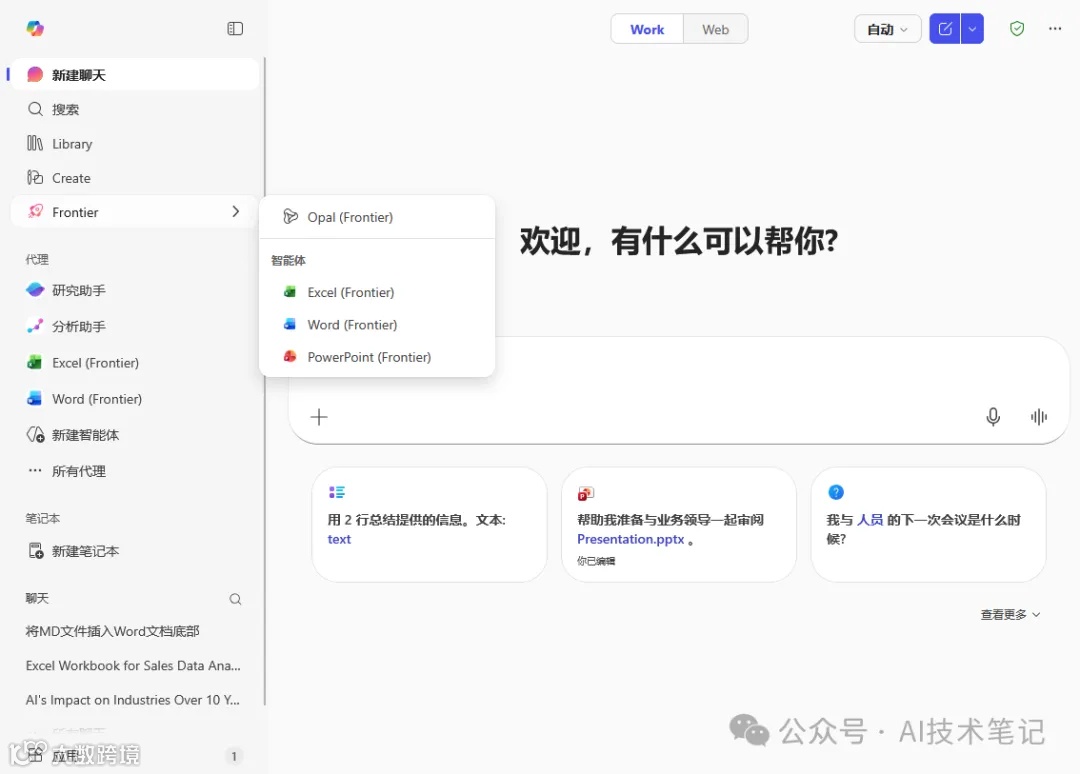The image size is (1080, 774).
Task: Collapse the sidebar panel icon
Action: pos(235,28)
